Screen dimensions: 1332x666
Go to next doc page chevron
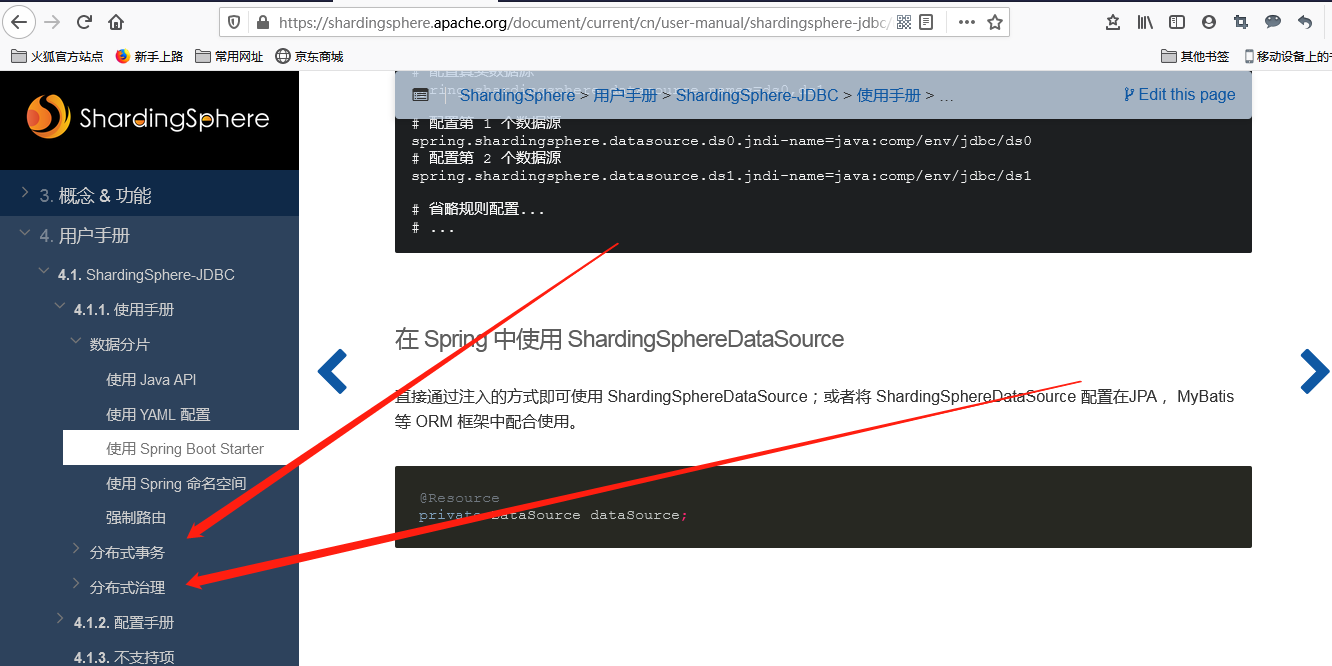coord(1314,371)
